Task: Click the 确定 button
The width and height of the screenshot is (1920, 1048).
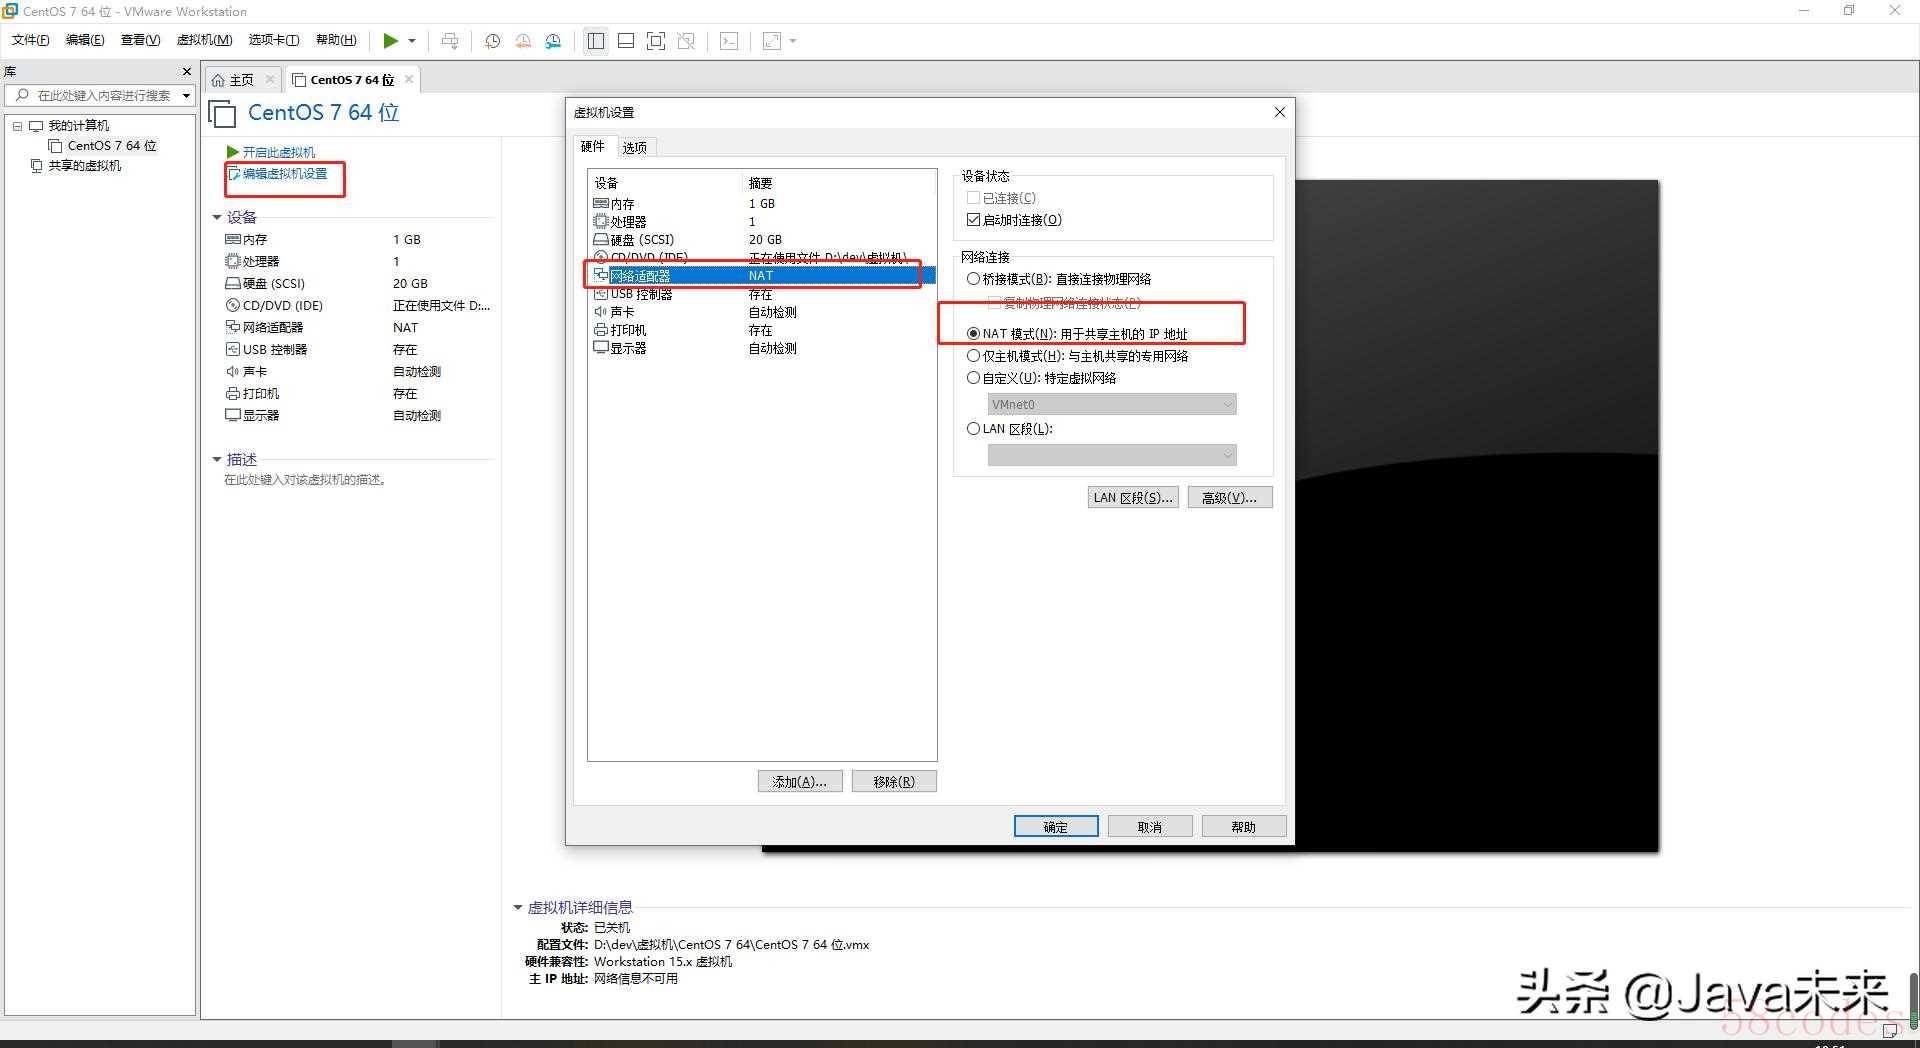Action: pyautogui.click(x=1056, y=827)
